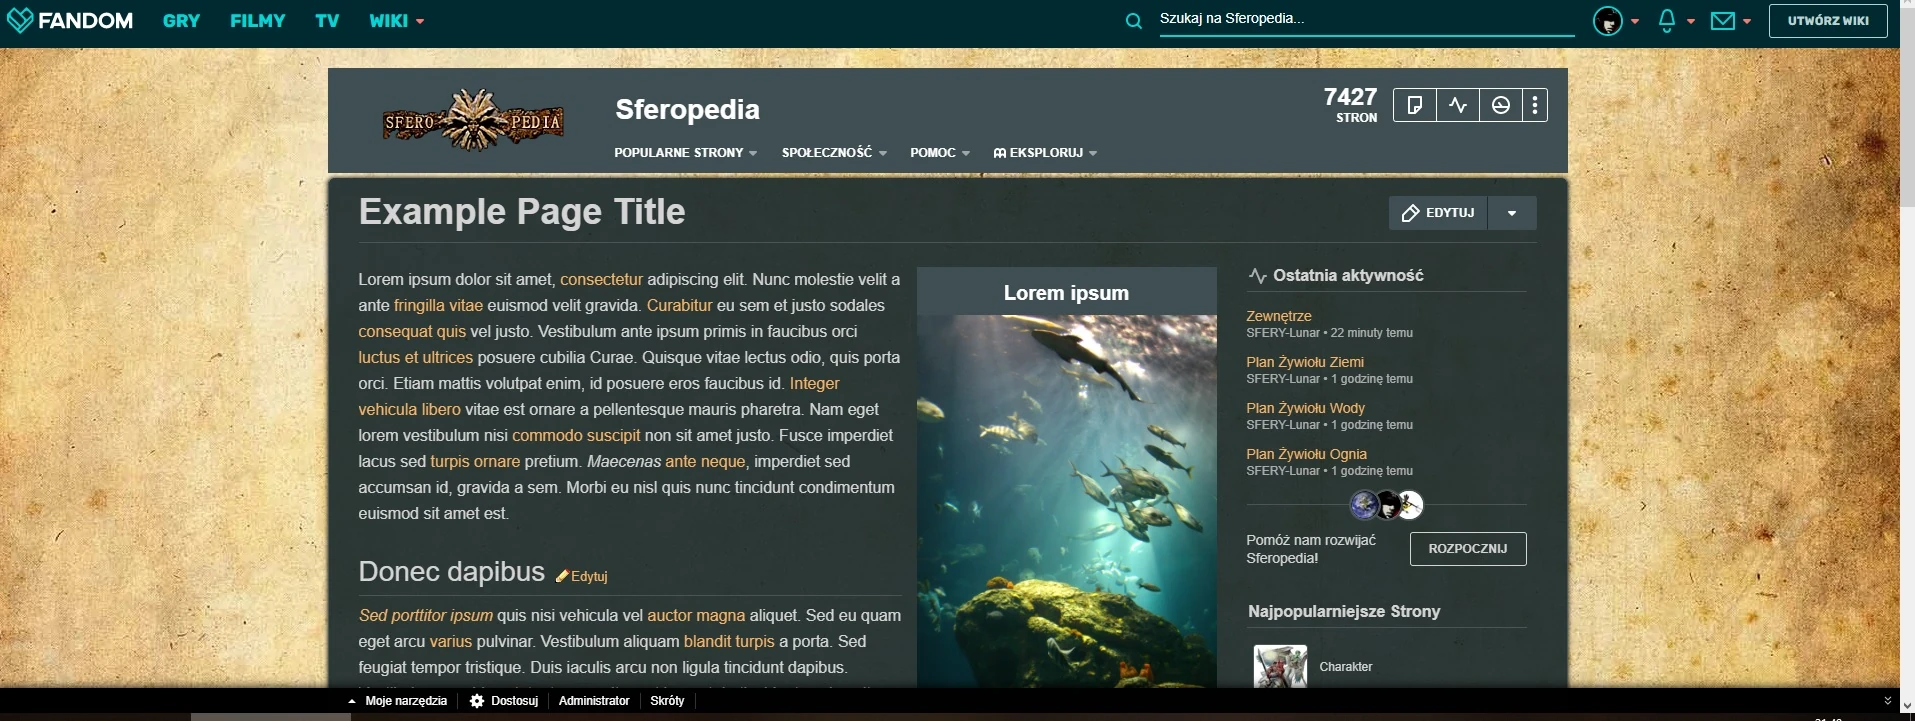1915x721 pixels.
Task: Open the Zewnętrze activity link
Action: (1279, 316)
